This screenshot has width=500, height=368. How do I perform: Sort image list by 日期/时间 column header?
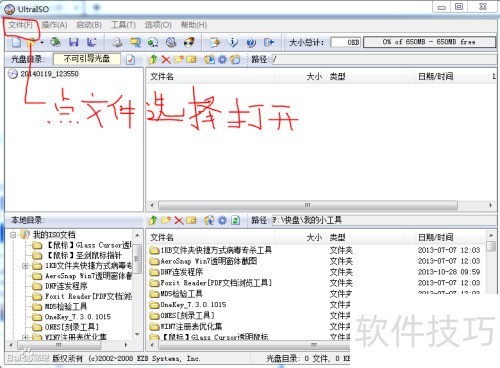(451, 77)
